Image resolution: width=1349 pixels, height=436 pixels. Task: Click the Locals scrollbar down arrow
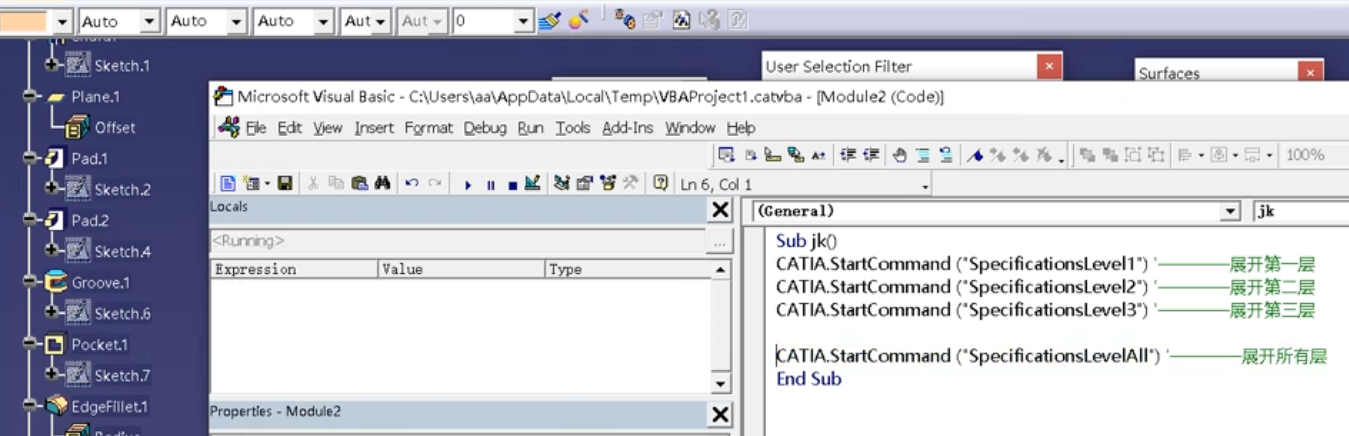pyautogui.click(x=720, y=384)
